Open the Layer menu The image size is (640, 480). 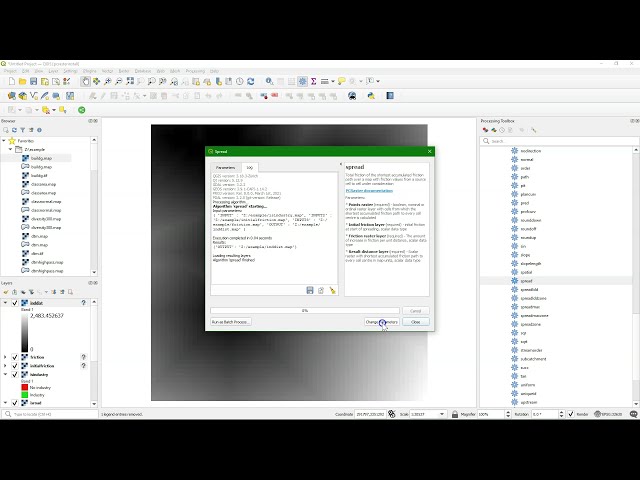pyautogui.click(x=53, y=71)
